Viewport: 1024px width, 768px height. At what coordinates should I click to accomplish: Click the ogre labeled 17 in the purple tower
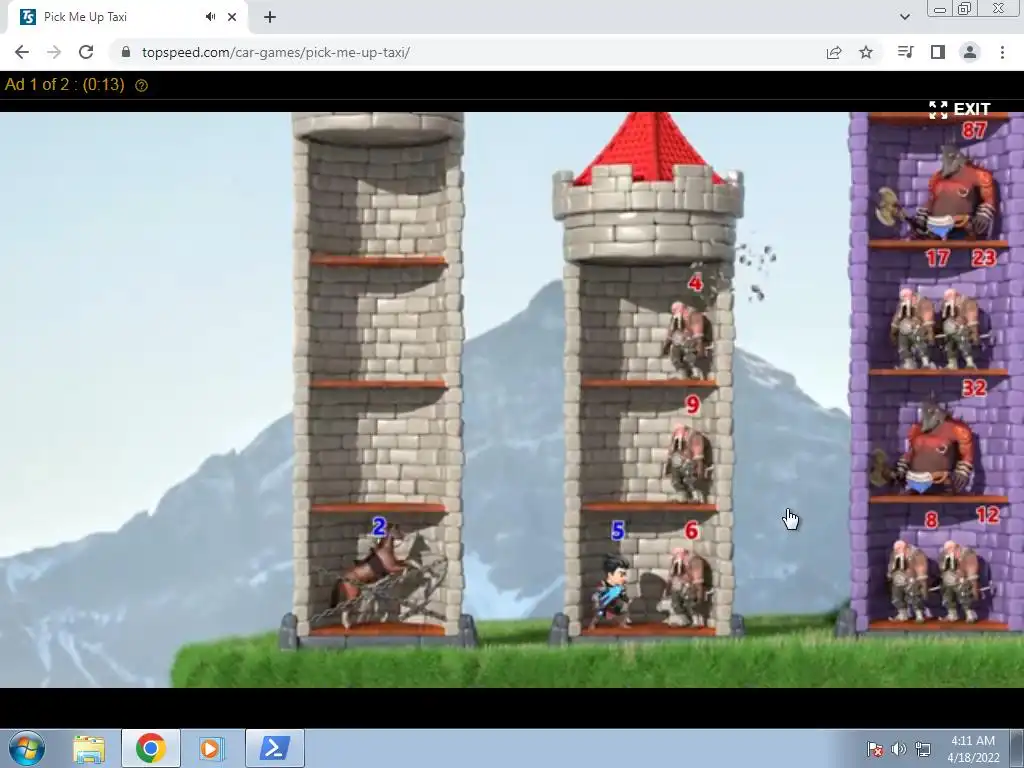click(912, 328)
